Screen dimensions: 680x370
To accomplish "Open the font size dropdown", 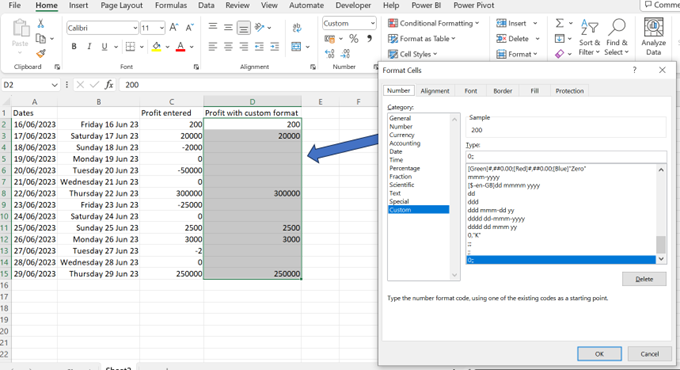I will tap(161, 28).
